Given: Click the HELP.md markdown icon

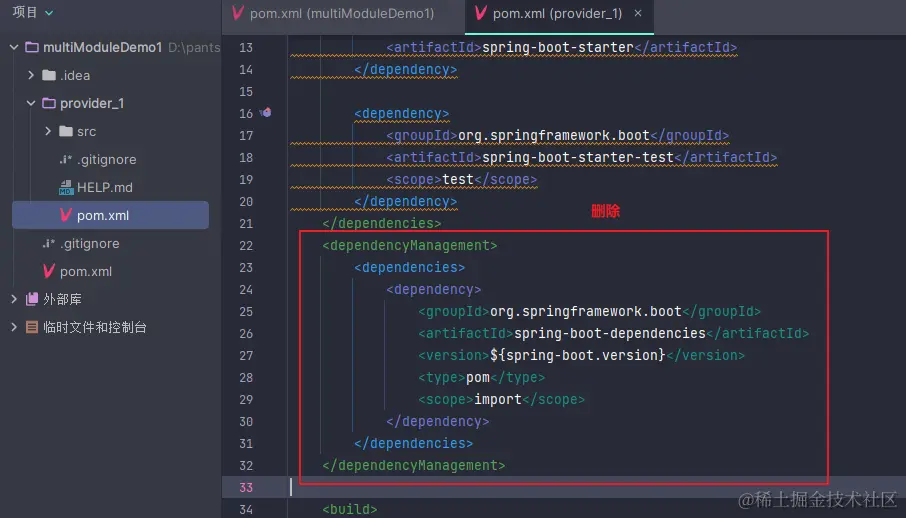Looking at the screenshot, I should 66,187.
